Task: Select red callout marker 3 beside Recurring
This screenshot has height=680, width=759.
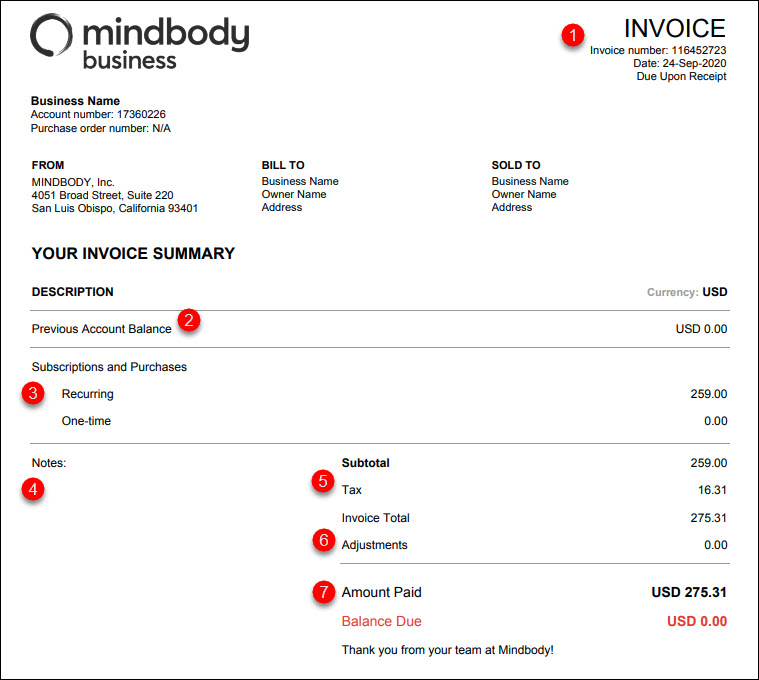Action: pos(34,393)
